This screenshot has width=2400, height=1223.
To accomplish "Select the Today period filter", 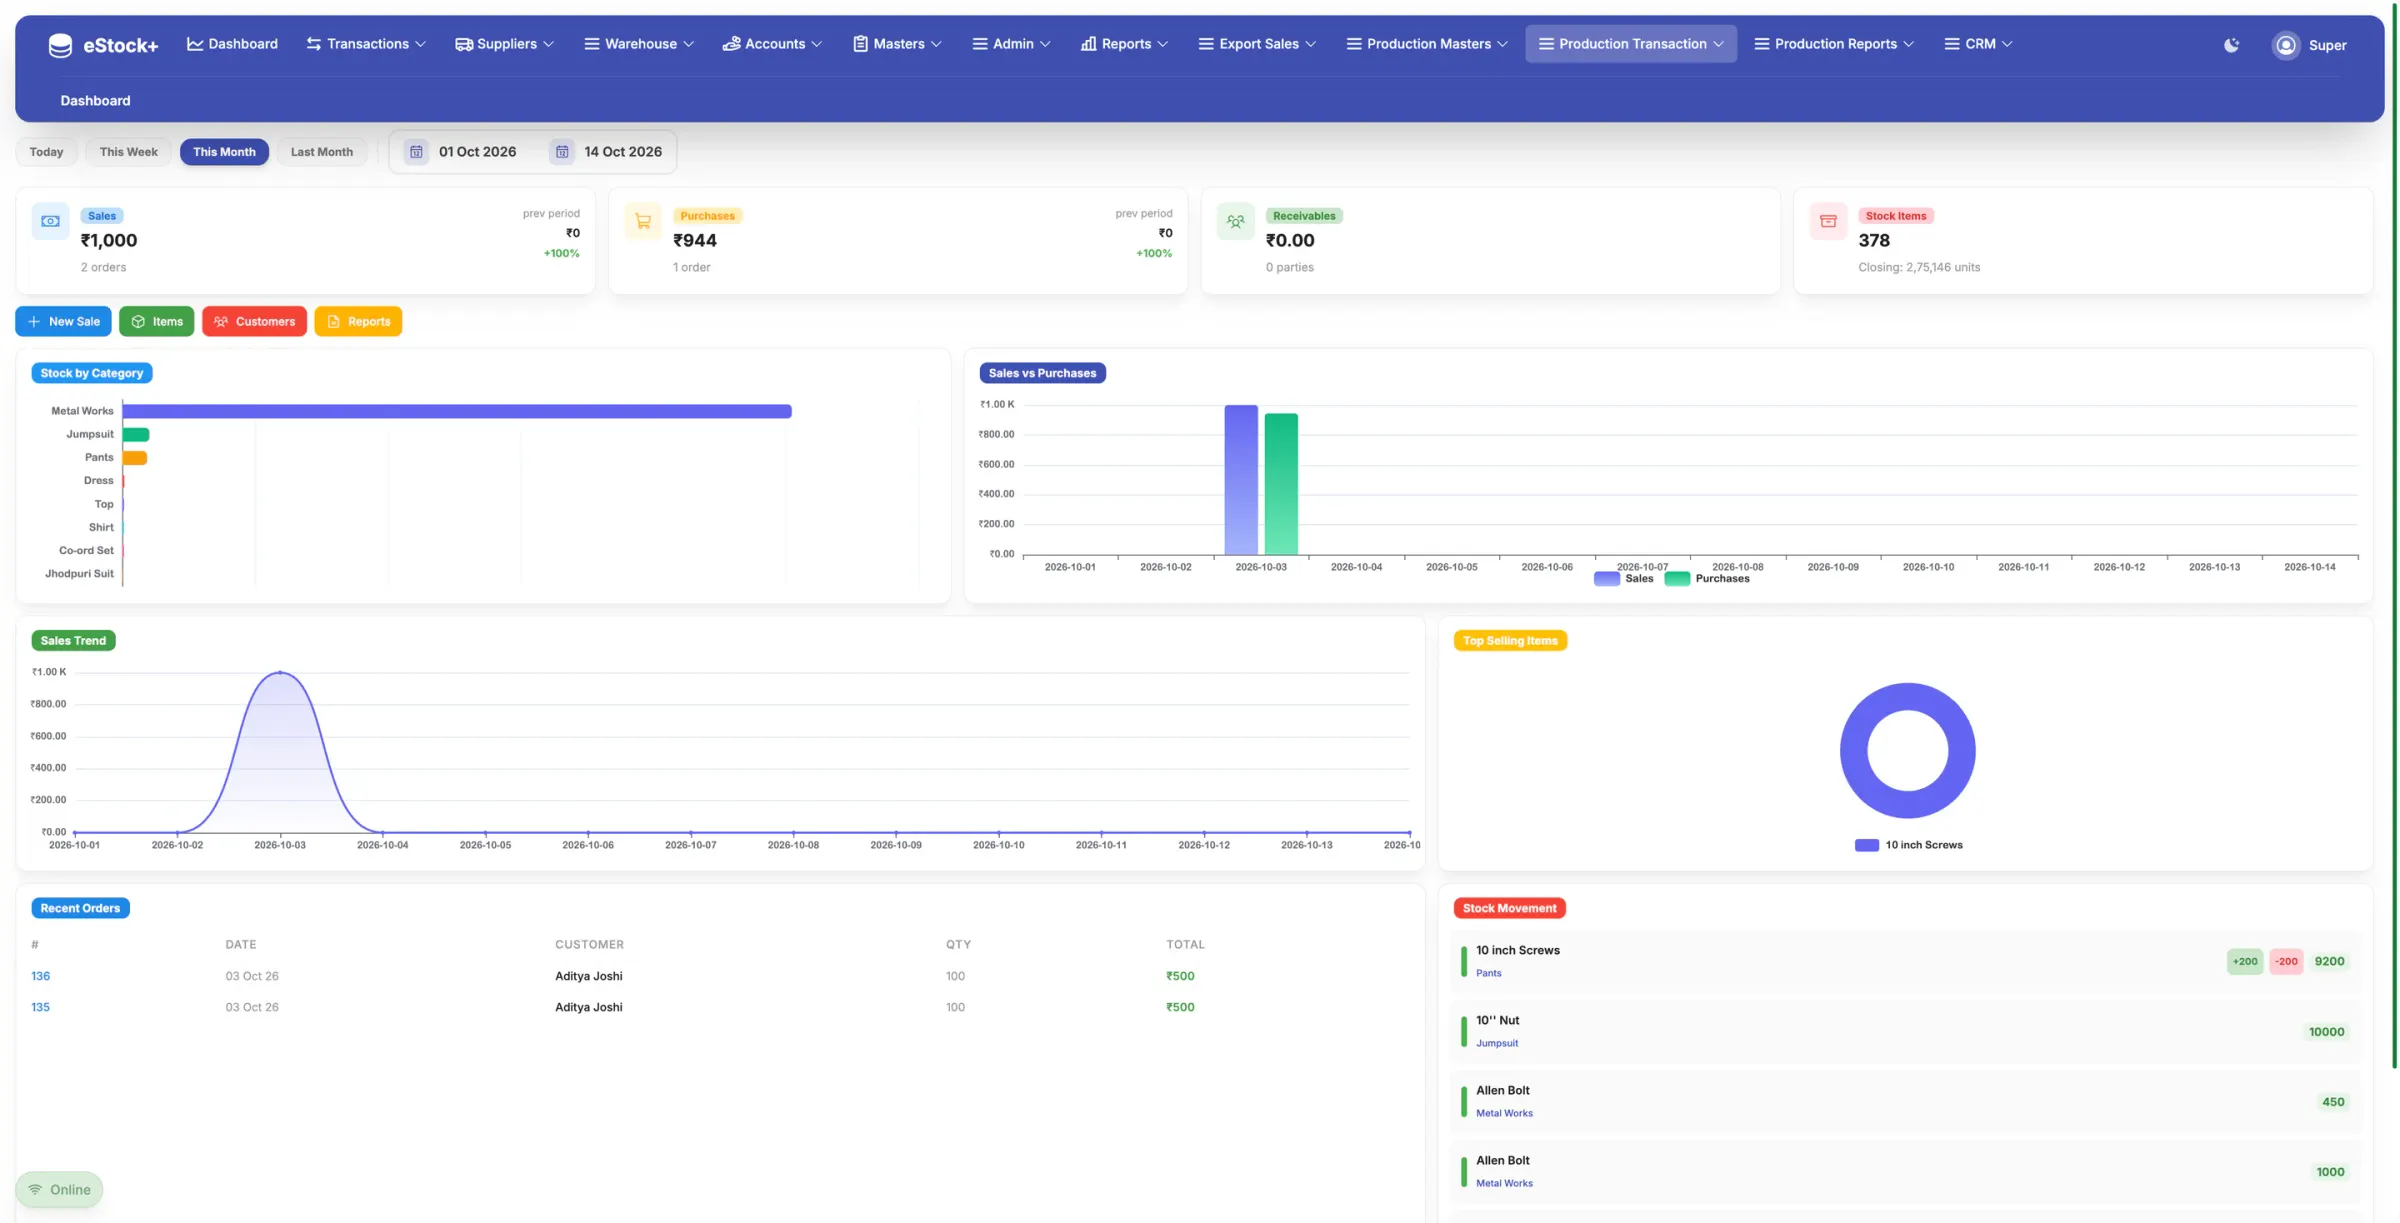I will tap(46, 152).
